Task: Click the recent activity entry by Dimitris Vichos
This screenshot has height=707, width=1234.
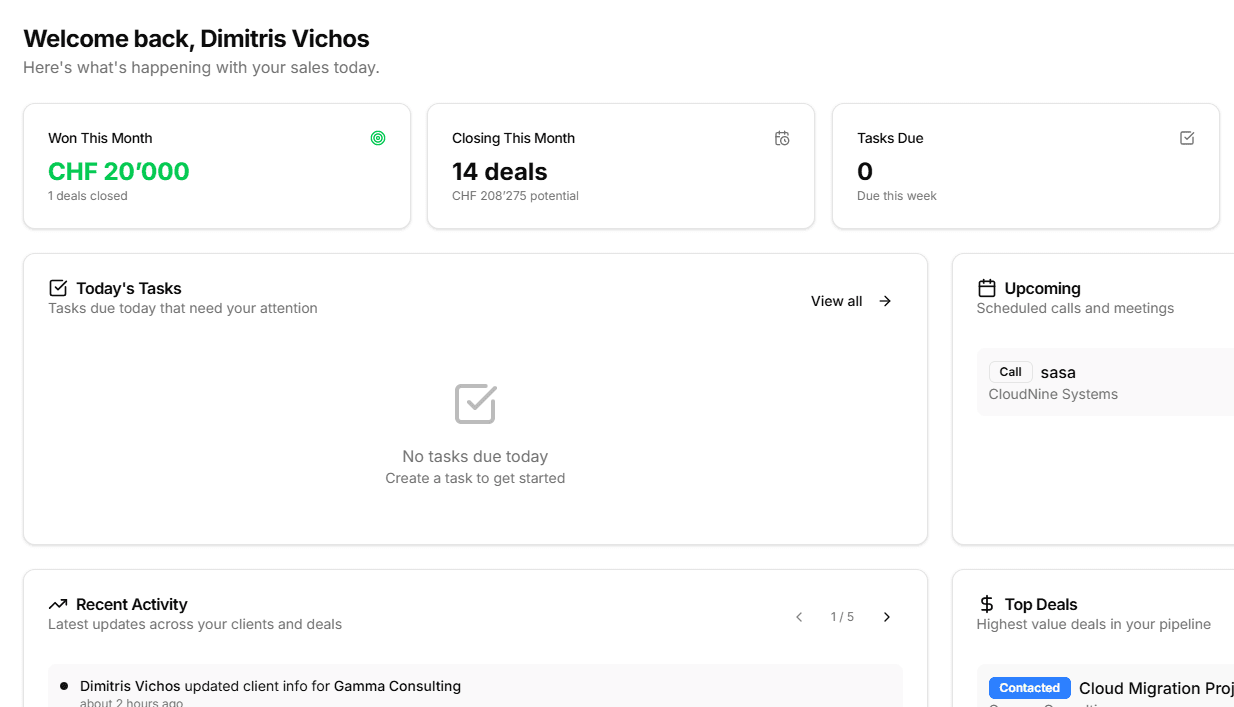Action: coord(475,686)
